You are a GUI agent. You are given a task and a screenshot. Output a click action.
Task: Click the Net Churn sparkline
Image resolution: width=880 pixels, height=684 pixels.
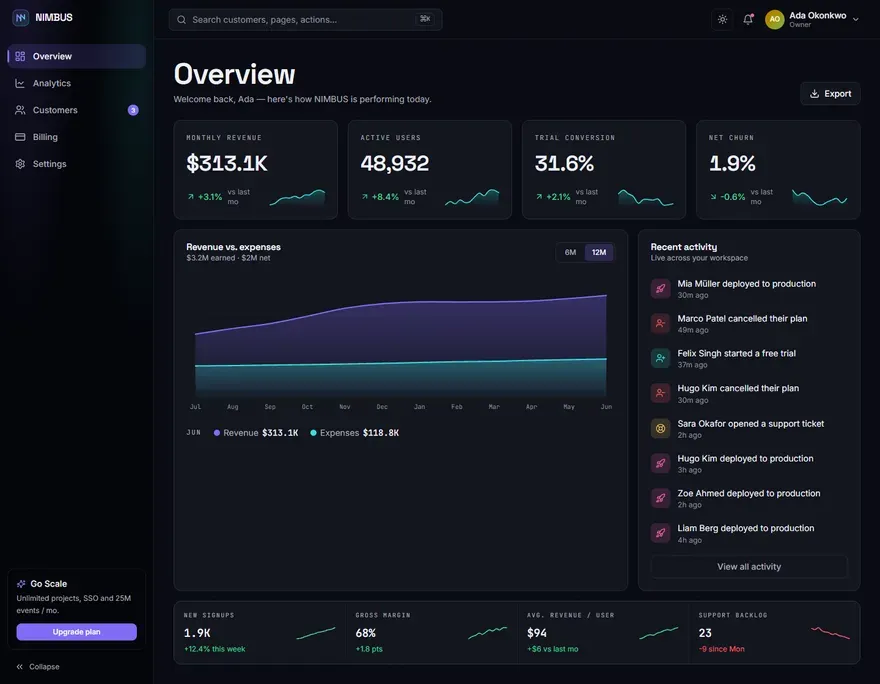[x=819, y=198]
